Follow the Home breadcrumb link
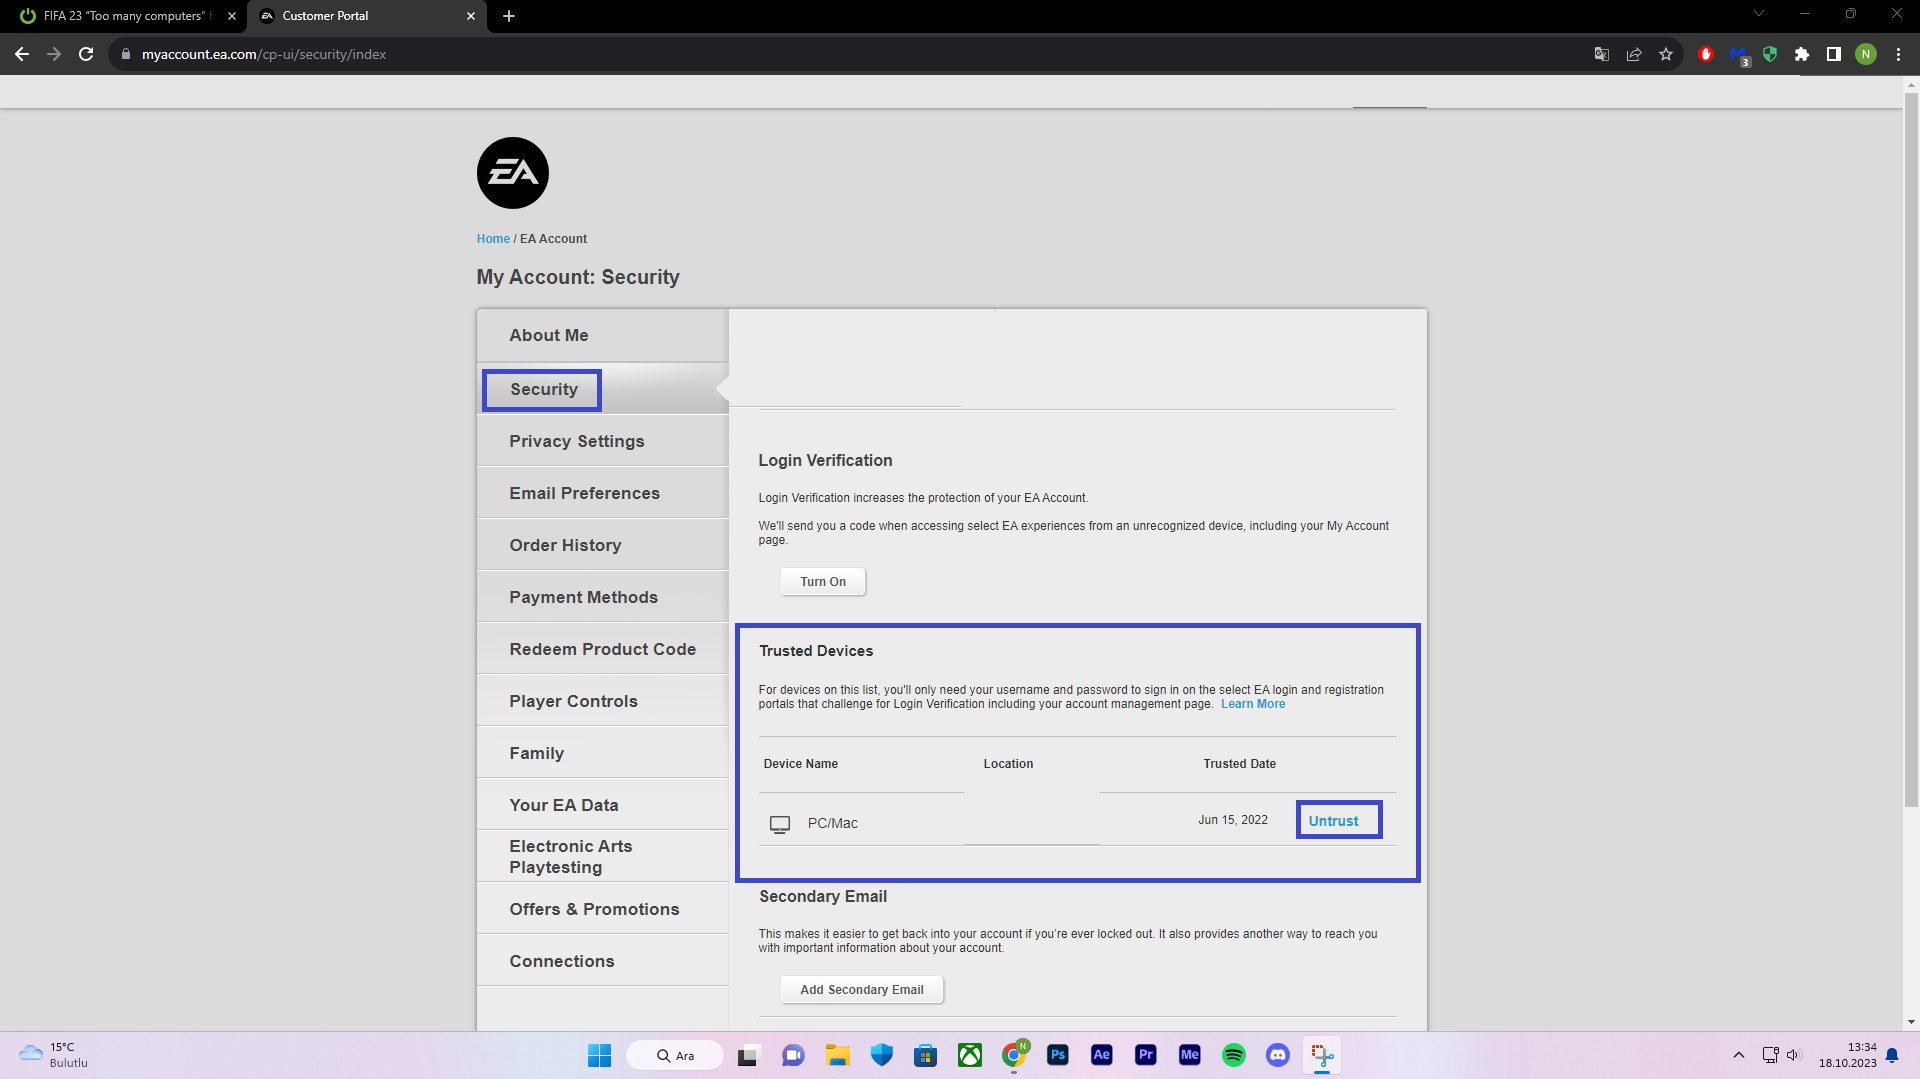The image size is (1920, 1079). (x=493, y=239)
